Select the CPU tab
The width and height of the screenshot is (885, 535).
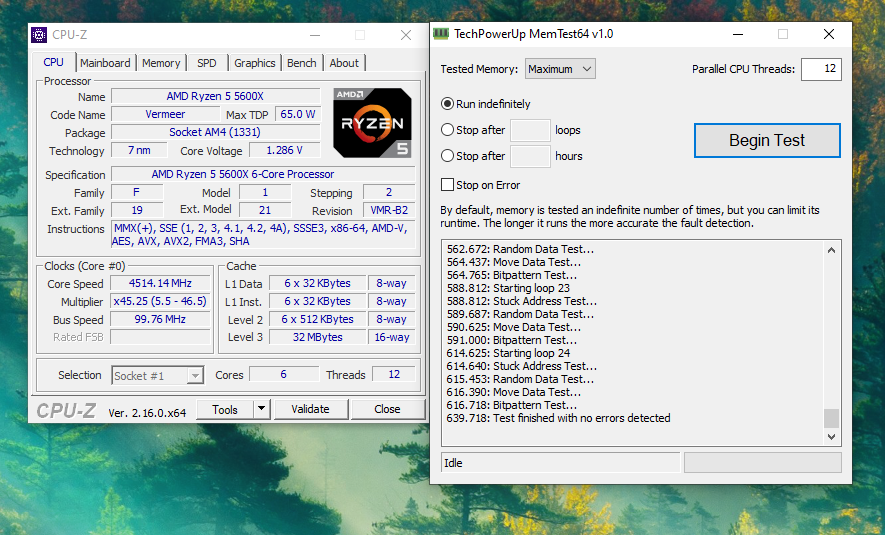coord(54,62)
